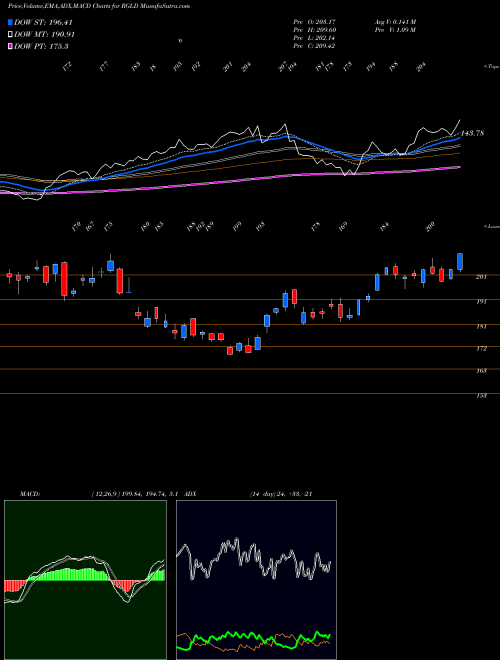Click the 153 price axis label
Image resolution: width=500 pixels, height=660 pixels.
(481, 396)
